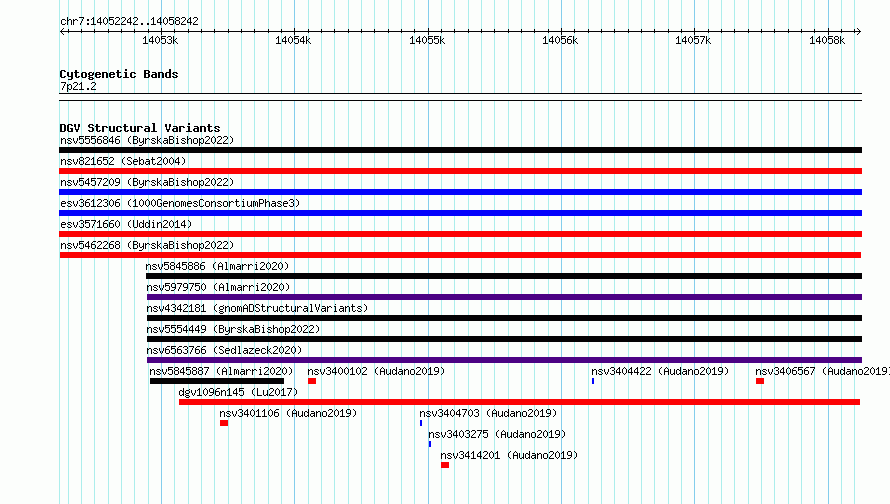Open variant label nsv3400102 (Audano2019)

pyautogui.click(x=376, y=371)
